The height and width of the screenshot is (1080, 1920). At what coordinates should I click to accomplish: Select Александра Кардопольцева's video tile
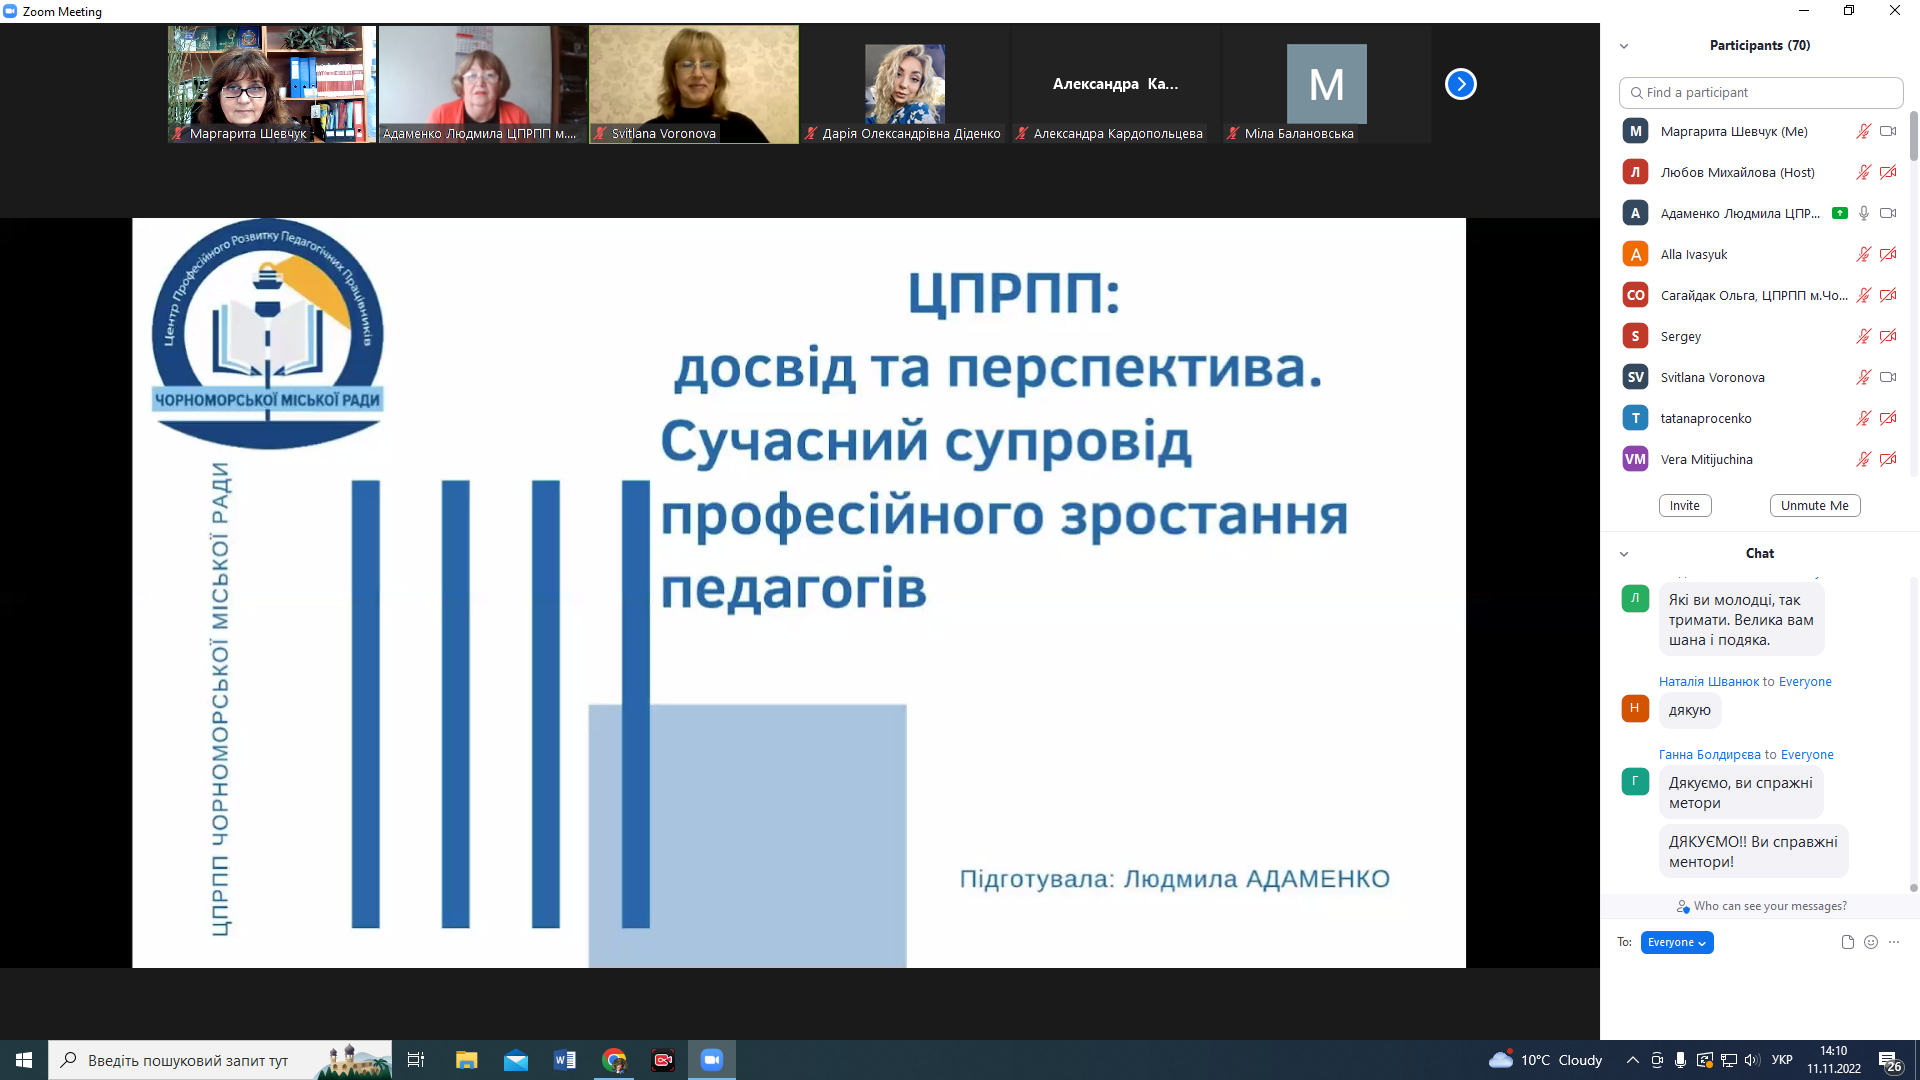coord(1116,84)
